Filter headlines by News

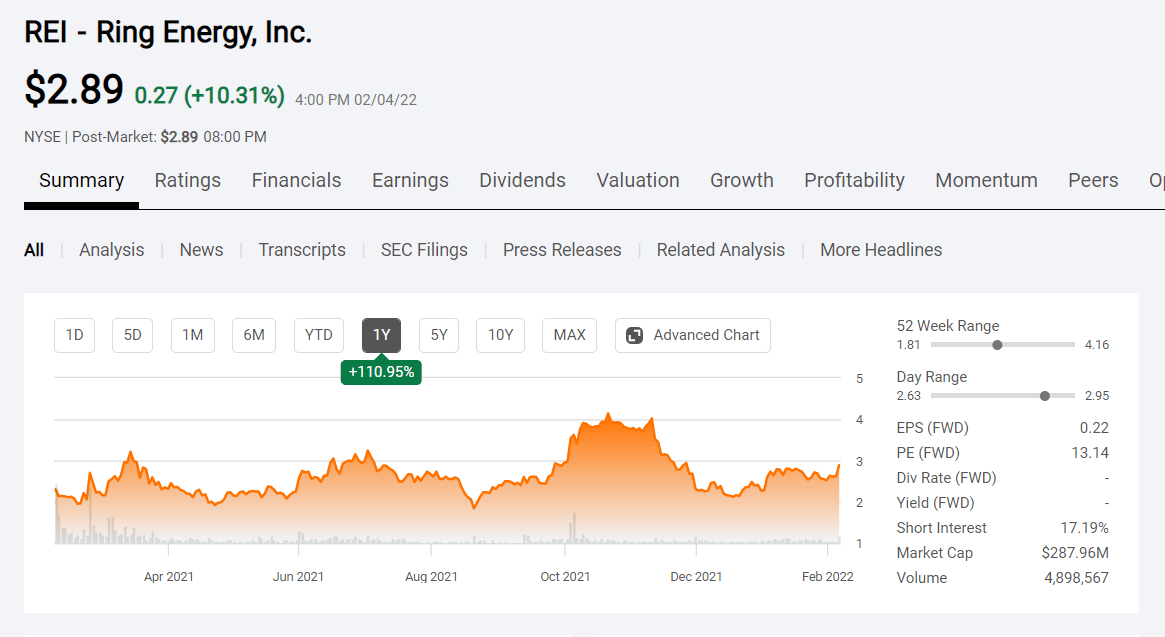(x=201, y=250)
